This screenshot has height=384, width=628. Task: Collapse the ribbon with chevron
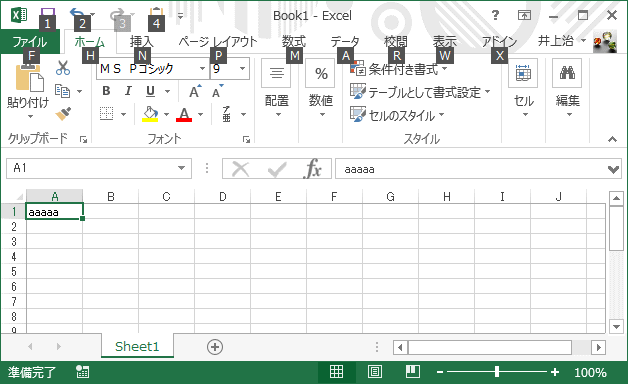pyautogui.click(x=612, y=139)
